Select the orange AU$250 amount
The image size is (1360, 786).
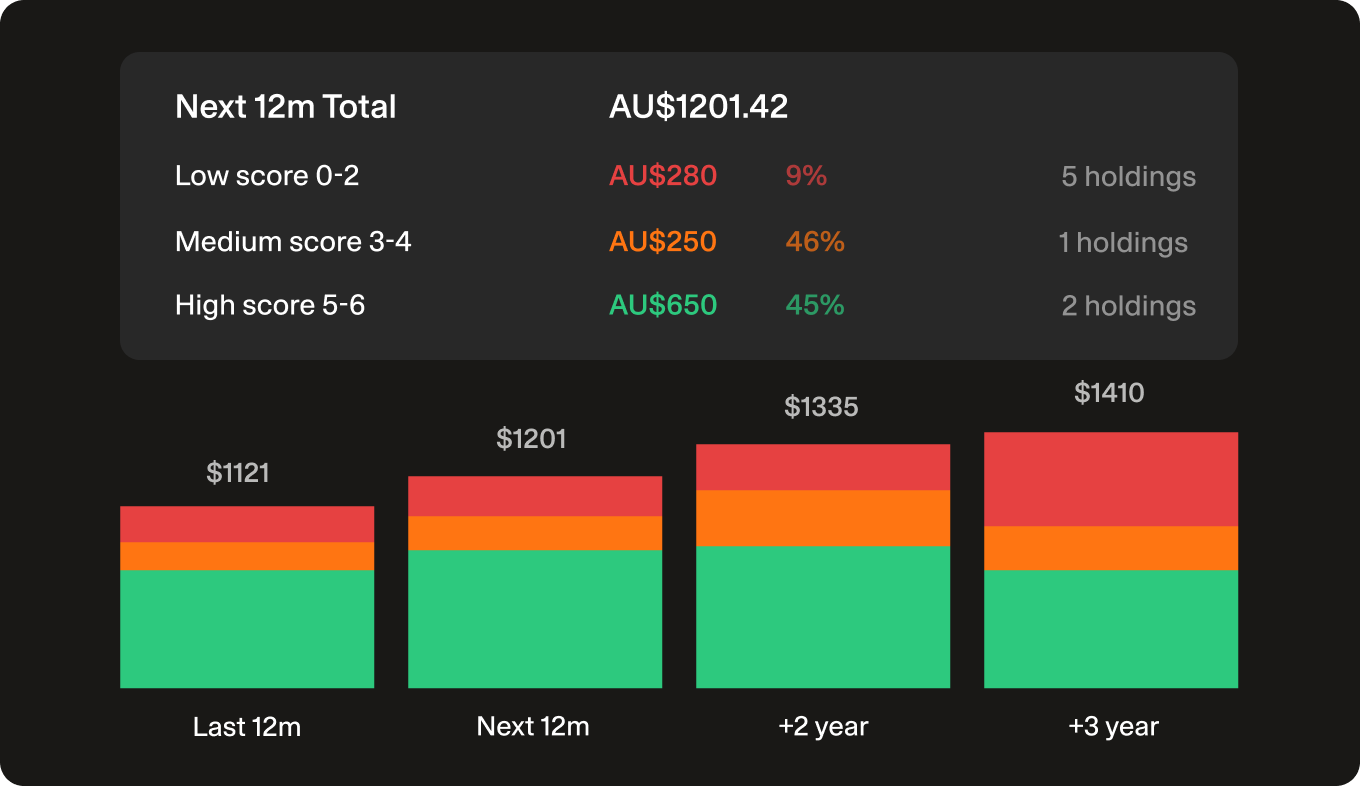(663, 242)
